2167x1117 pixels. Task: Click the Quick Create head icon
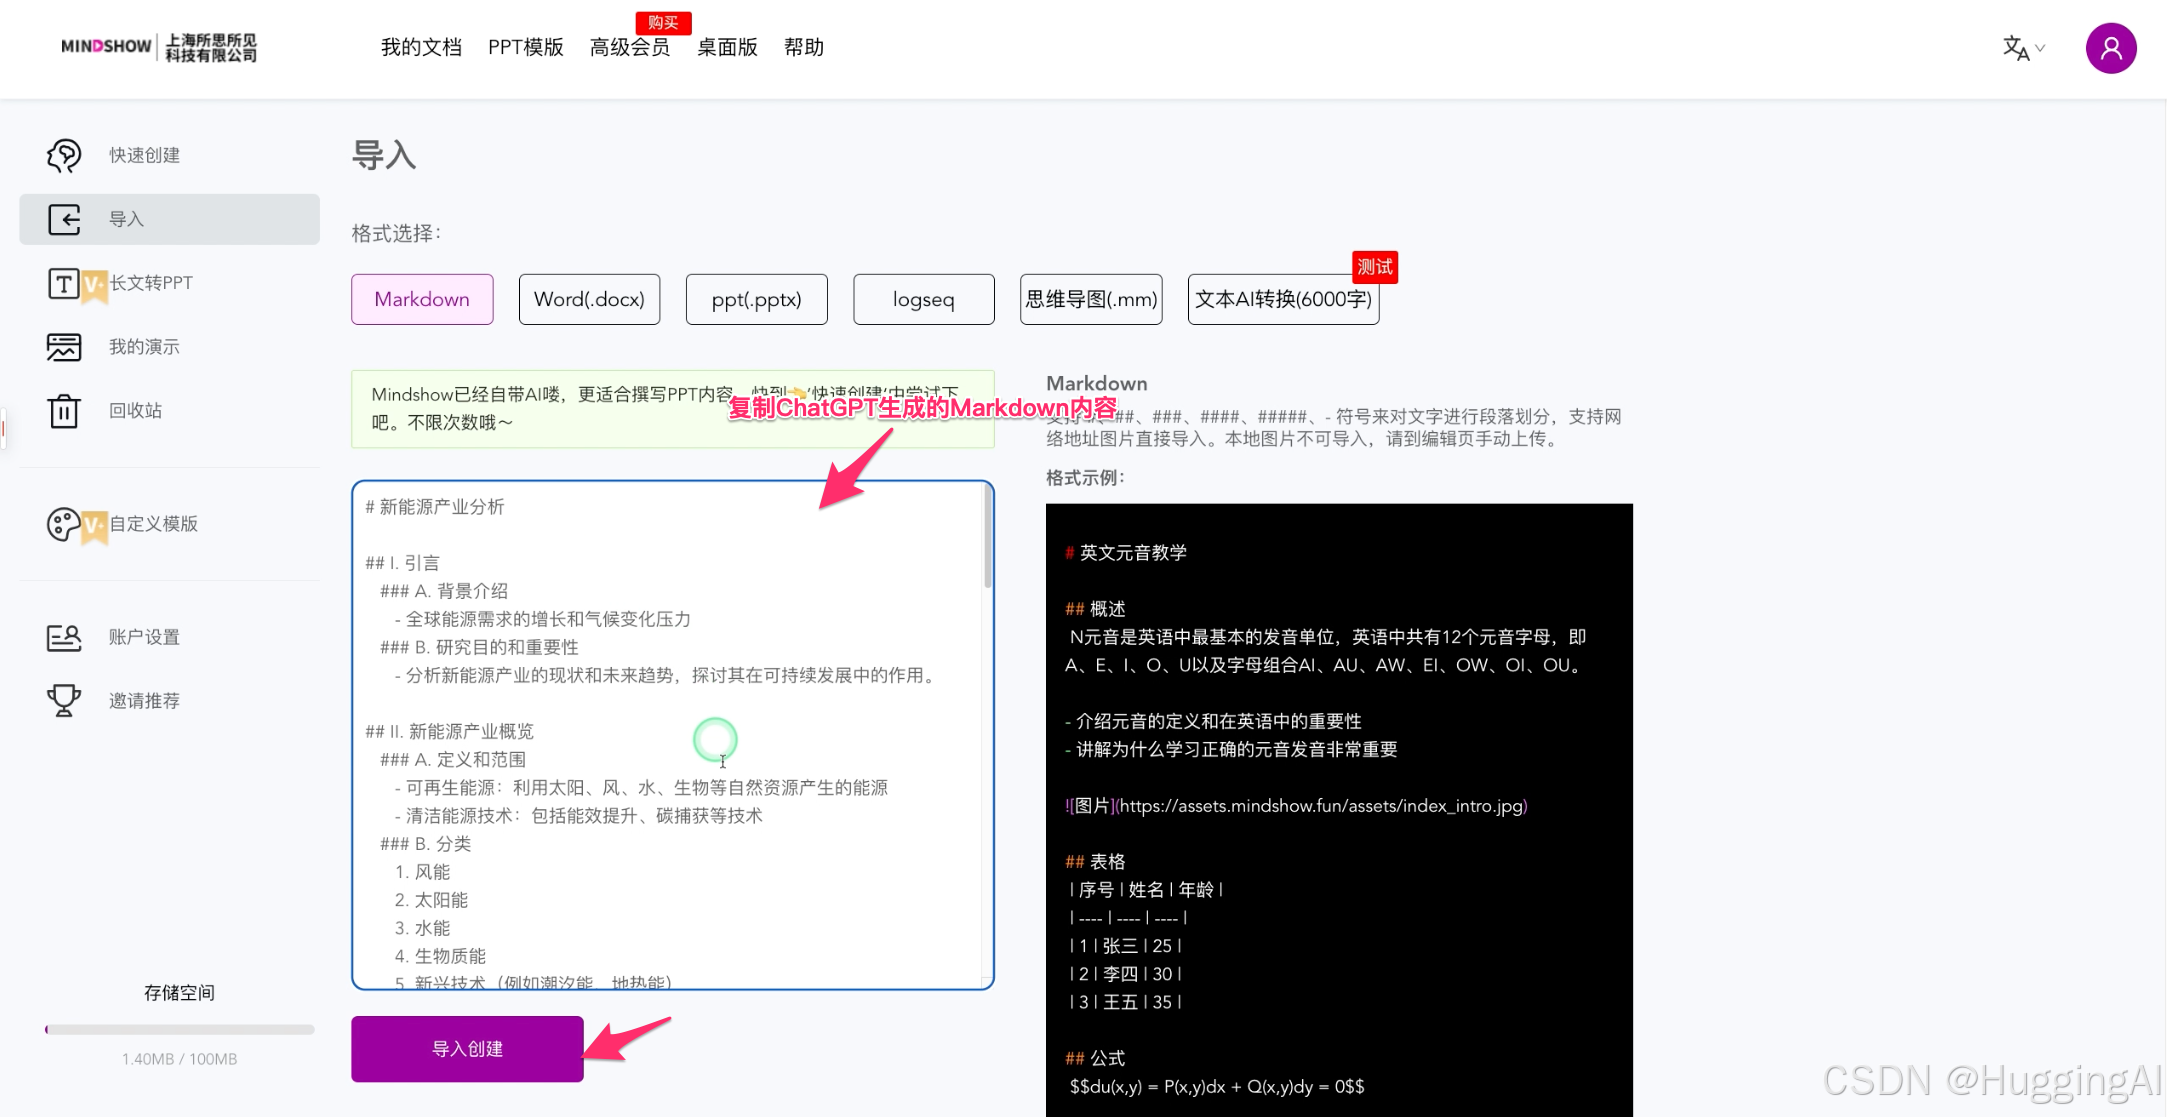64,155
